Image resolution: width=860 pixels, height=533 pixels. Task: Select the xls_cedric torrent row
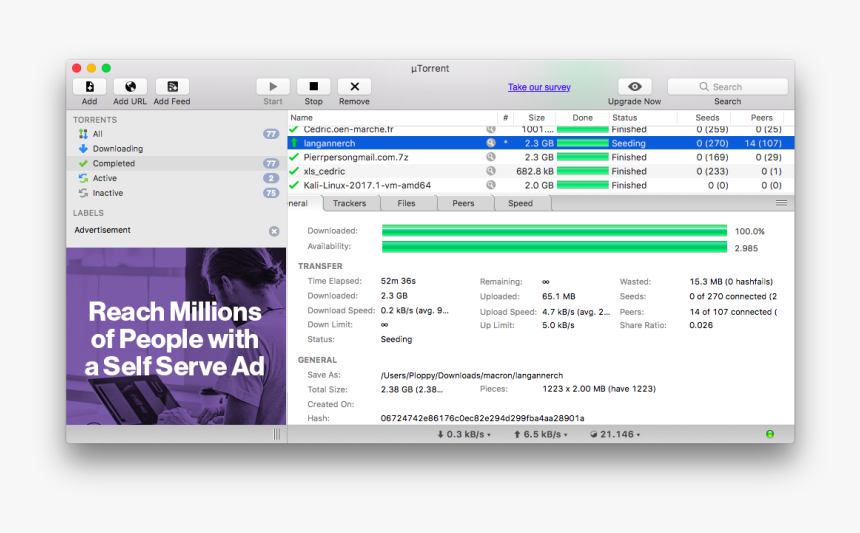541,171
